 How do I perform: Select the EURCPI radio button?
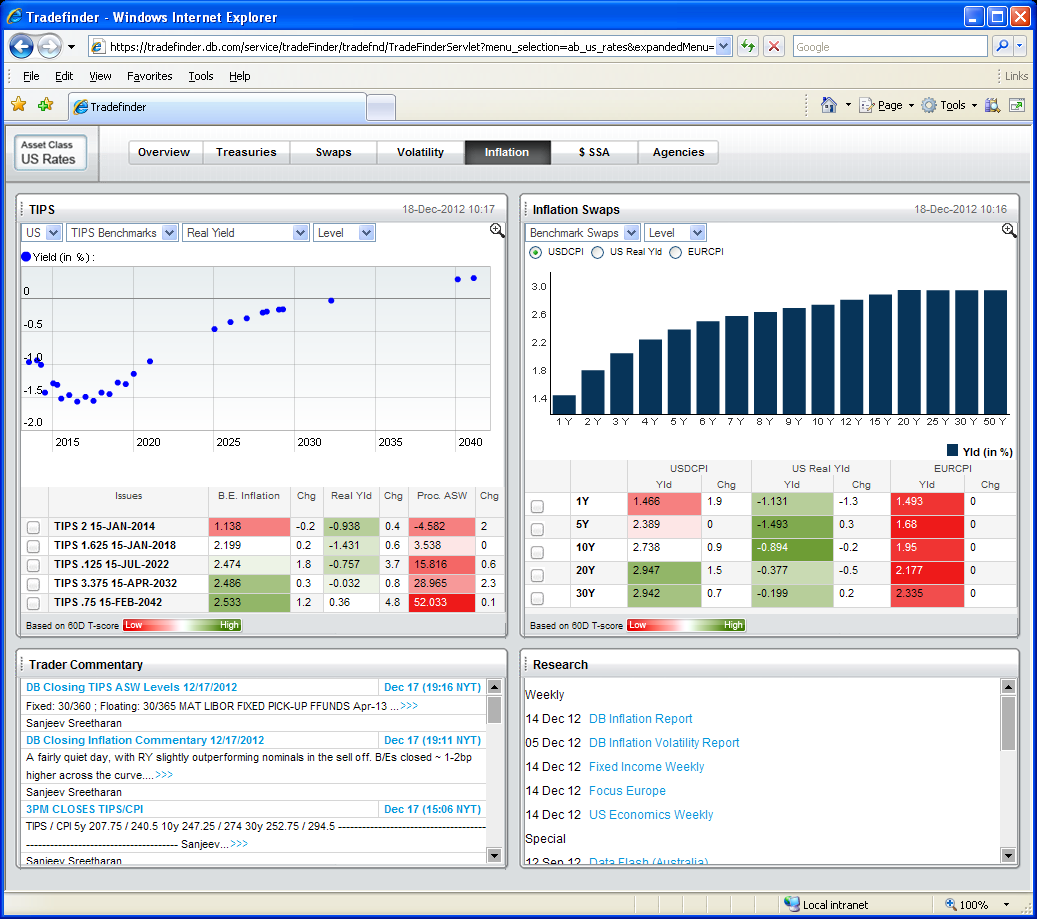pyautogui.click(x=676, y=252)
